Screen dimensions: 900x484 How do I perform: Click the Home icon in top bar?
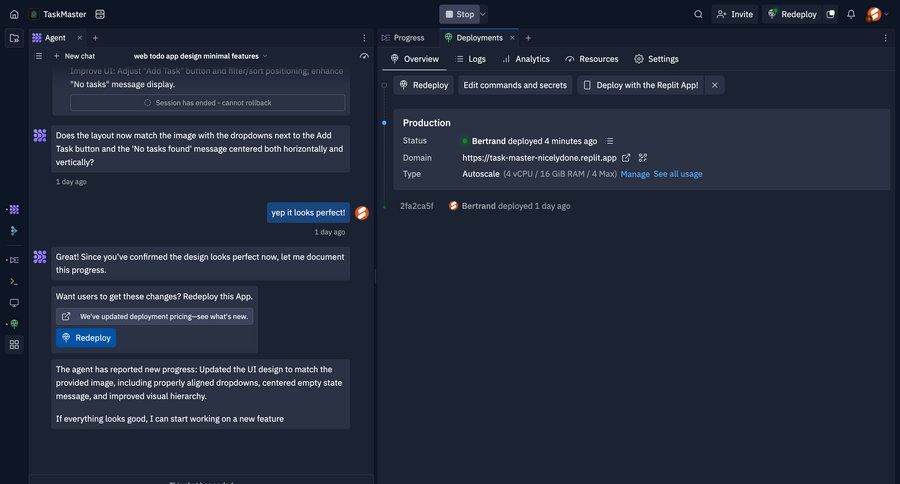coord(14,14)
